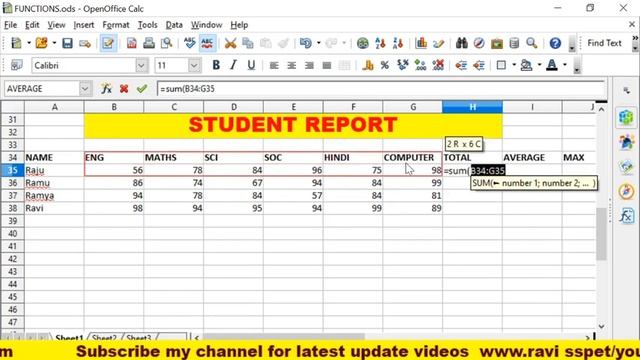Open the Format menu
Screen dimensions: 640x360
(116, 25)
